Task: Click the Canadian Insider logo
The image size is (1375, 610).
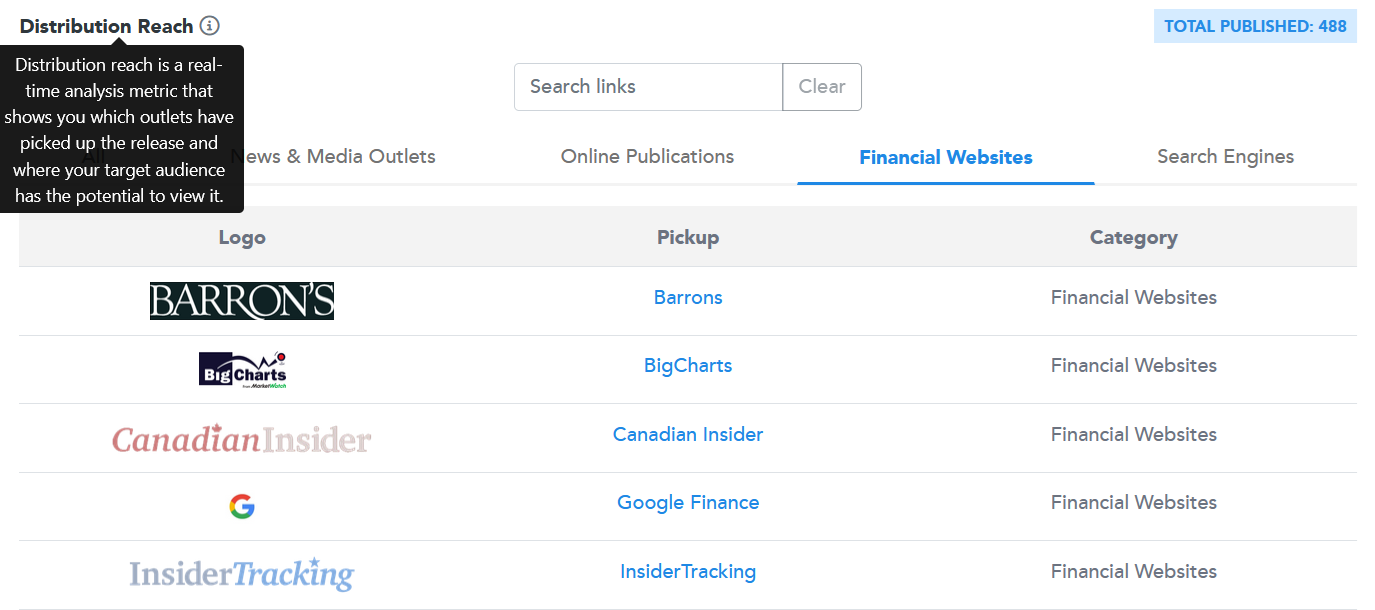Action: 242,439
